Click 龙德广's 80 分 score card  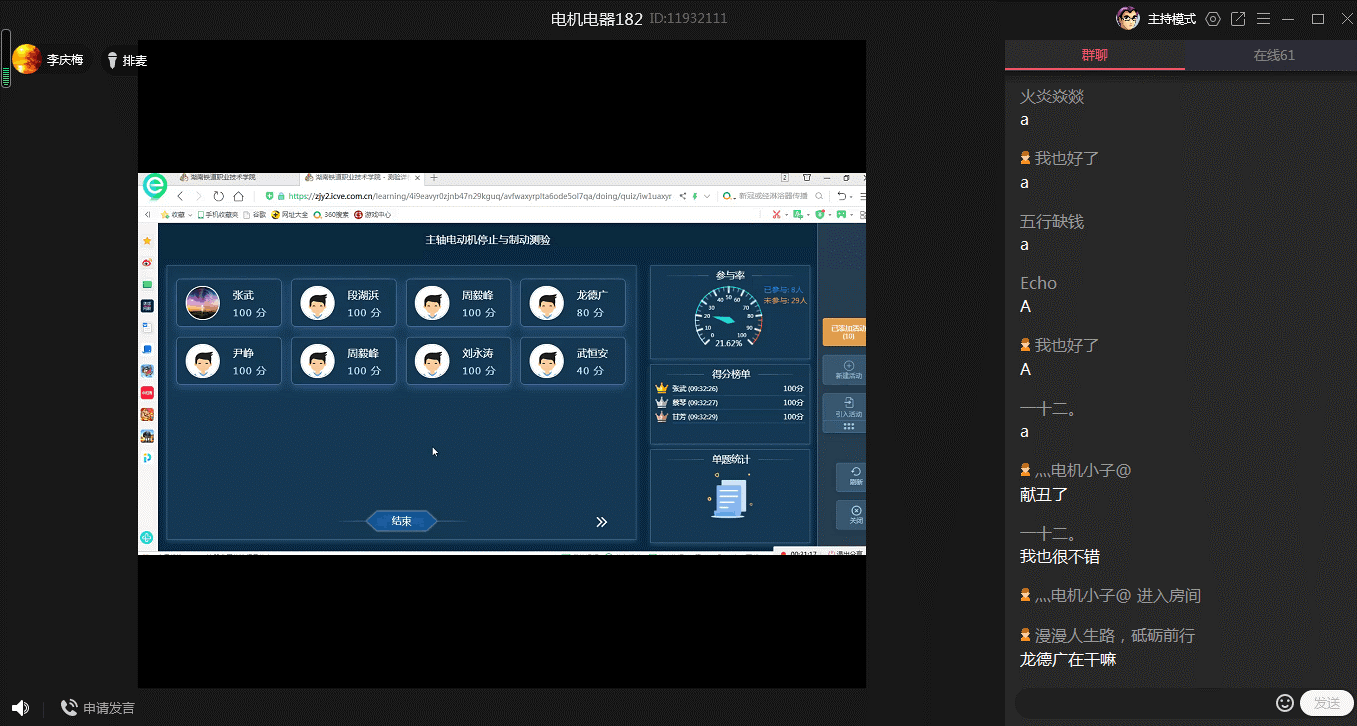[573, 303]
